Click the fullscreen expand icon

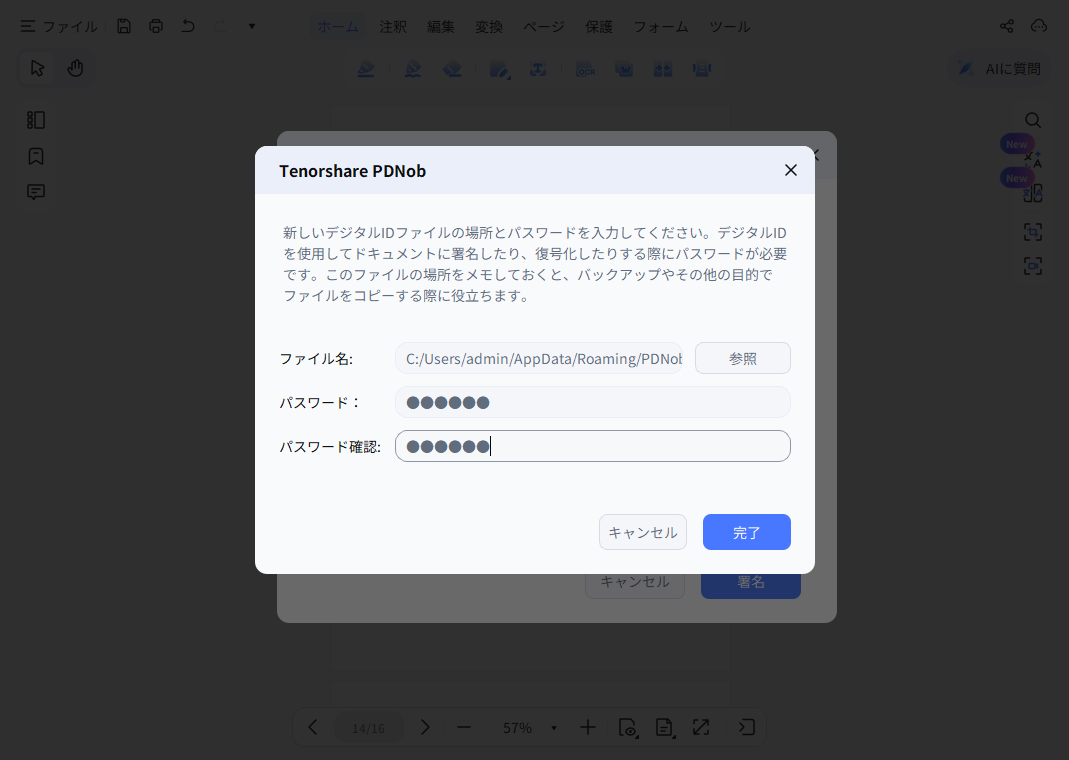point(701,727)
